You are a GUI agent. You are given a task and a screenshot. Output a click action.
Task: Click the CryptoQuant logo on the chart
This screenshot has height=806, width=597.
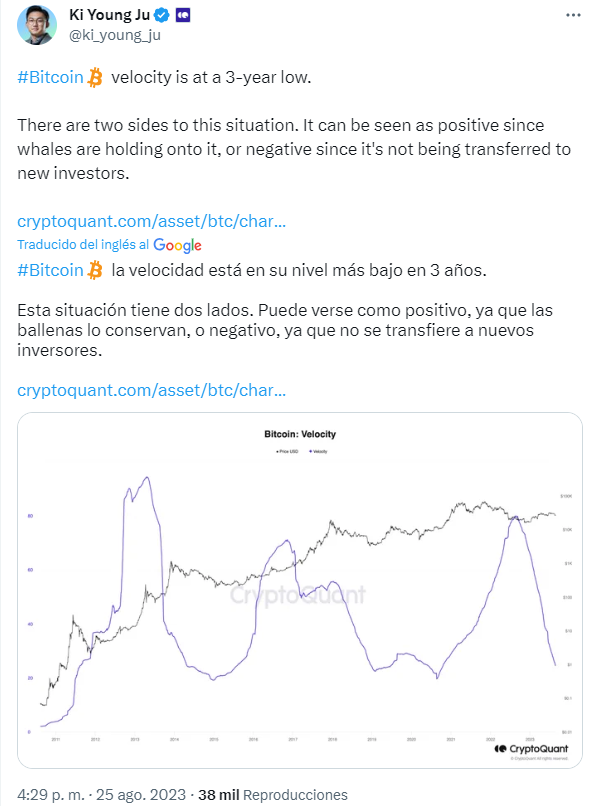(x=532, y=748)
